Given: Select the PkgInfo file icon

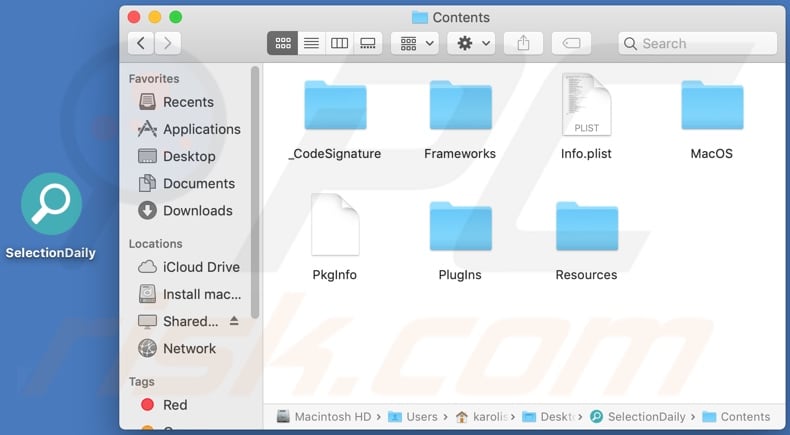Looking at the screenshot, I should pyautogui.click(x=335, y=225).
